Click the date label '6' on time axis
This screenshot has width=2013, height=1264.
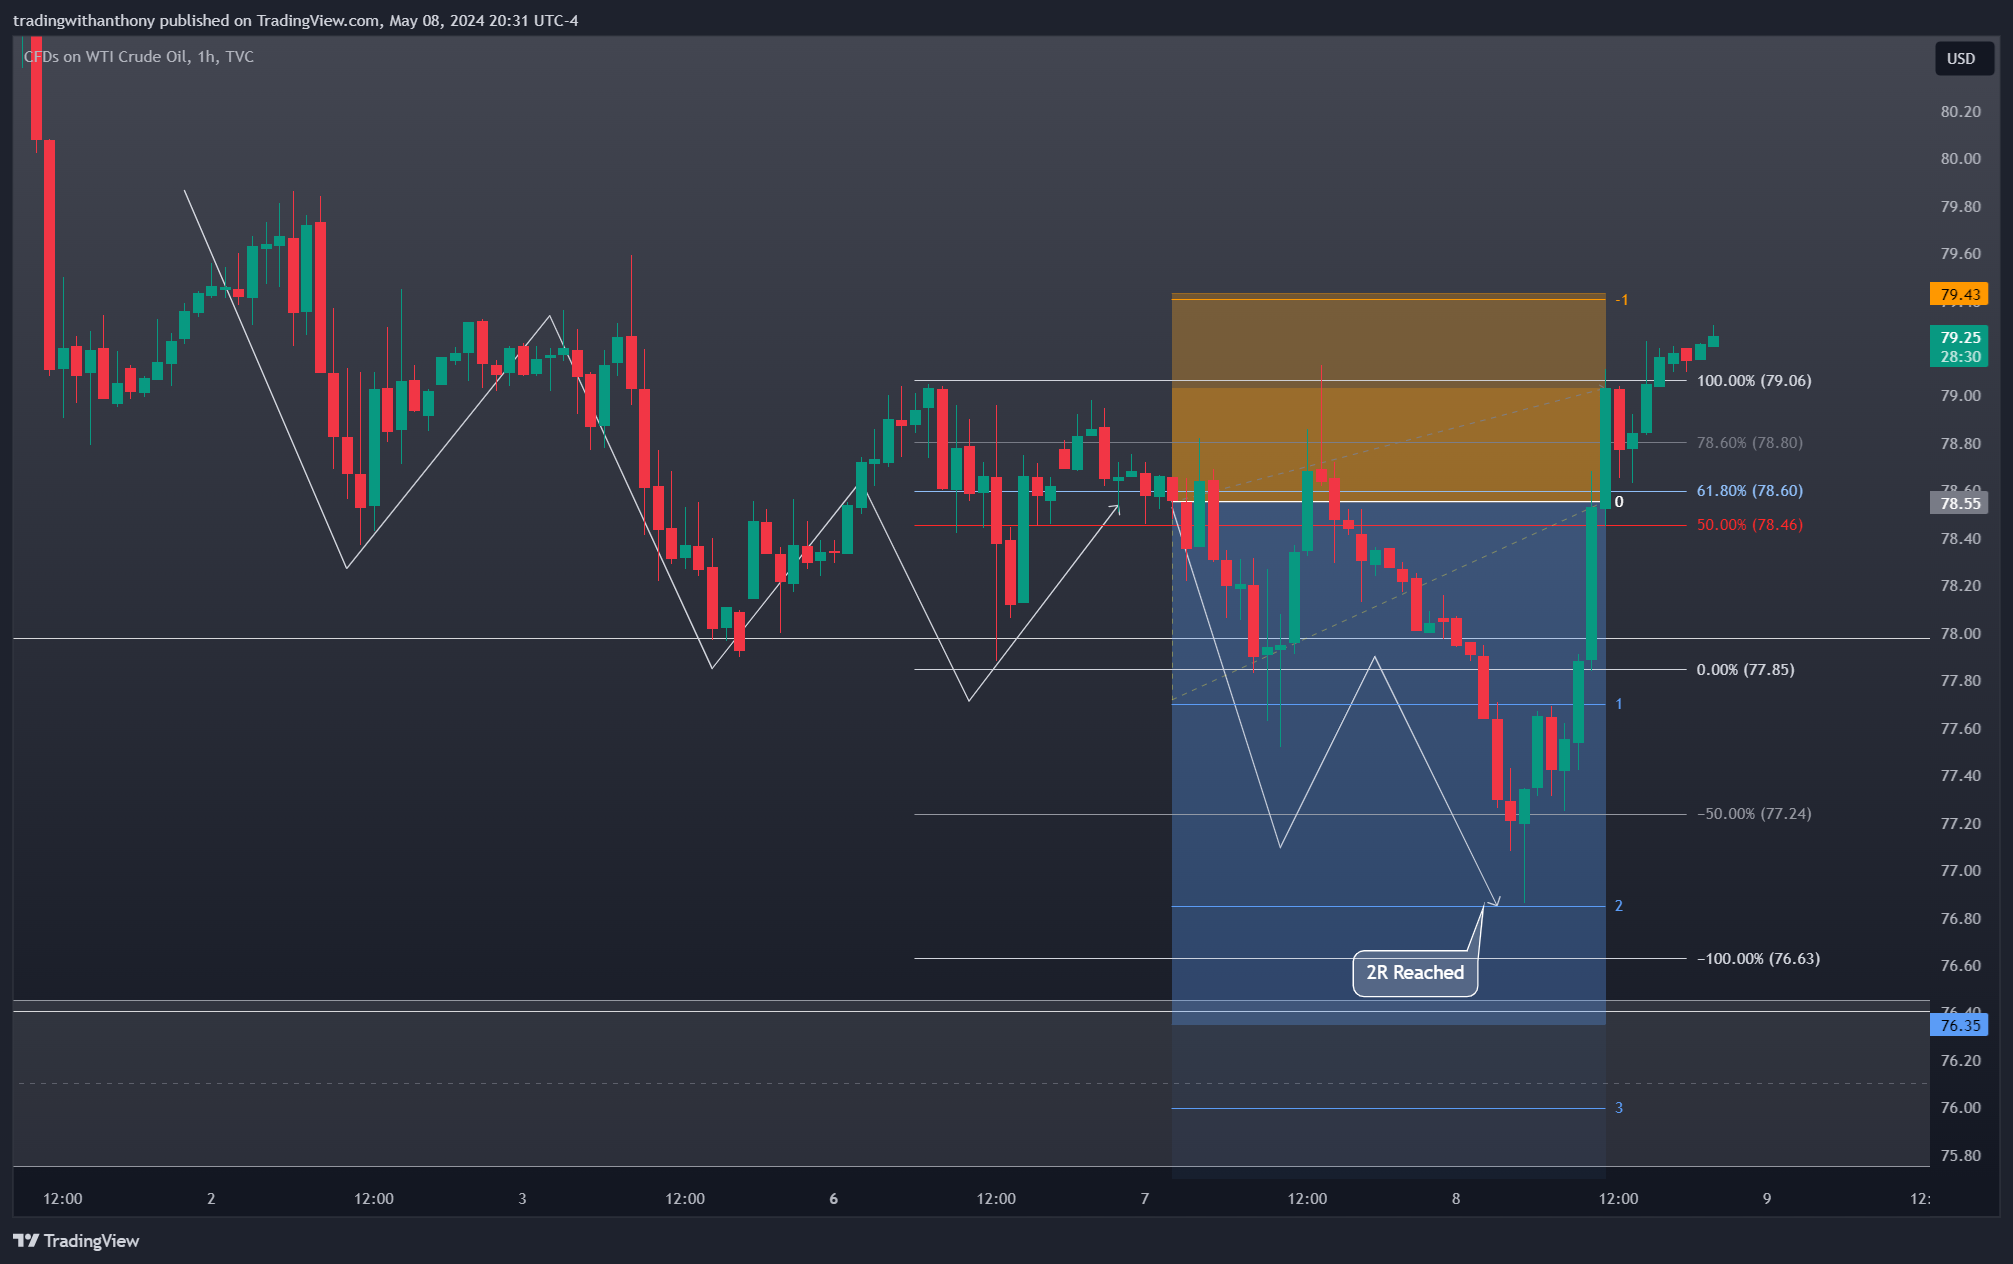pyautogui.click(x=833, y=1199)
